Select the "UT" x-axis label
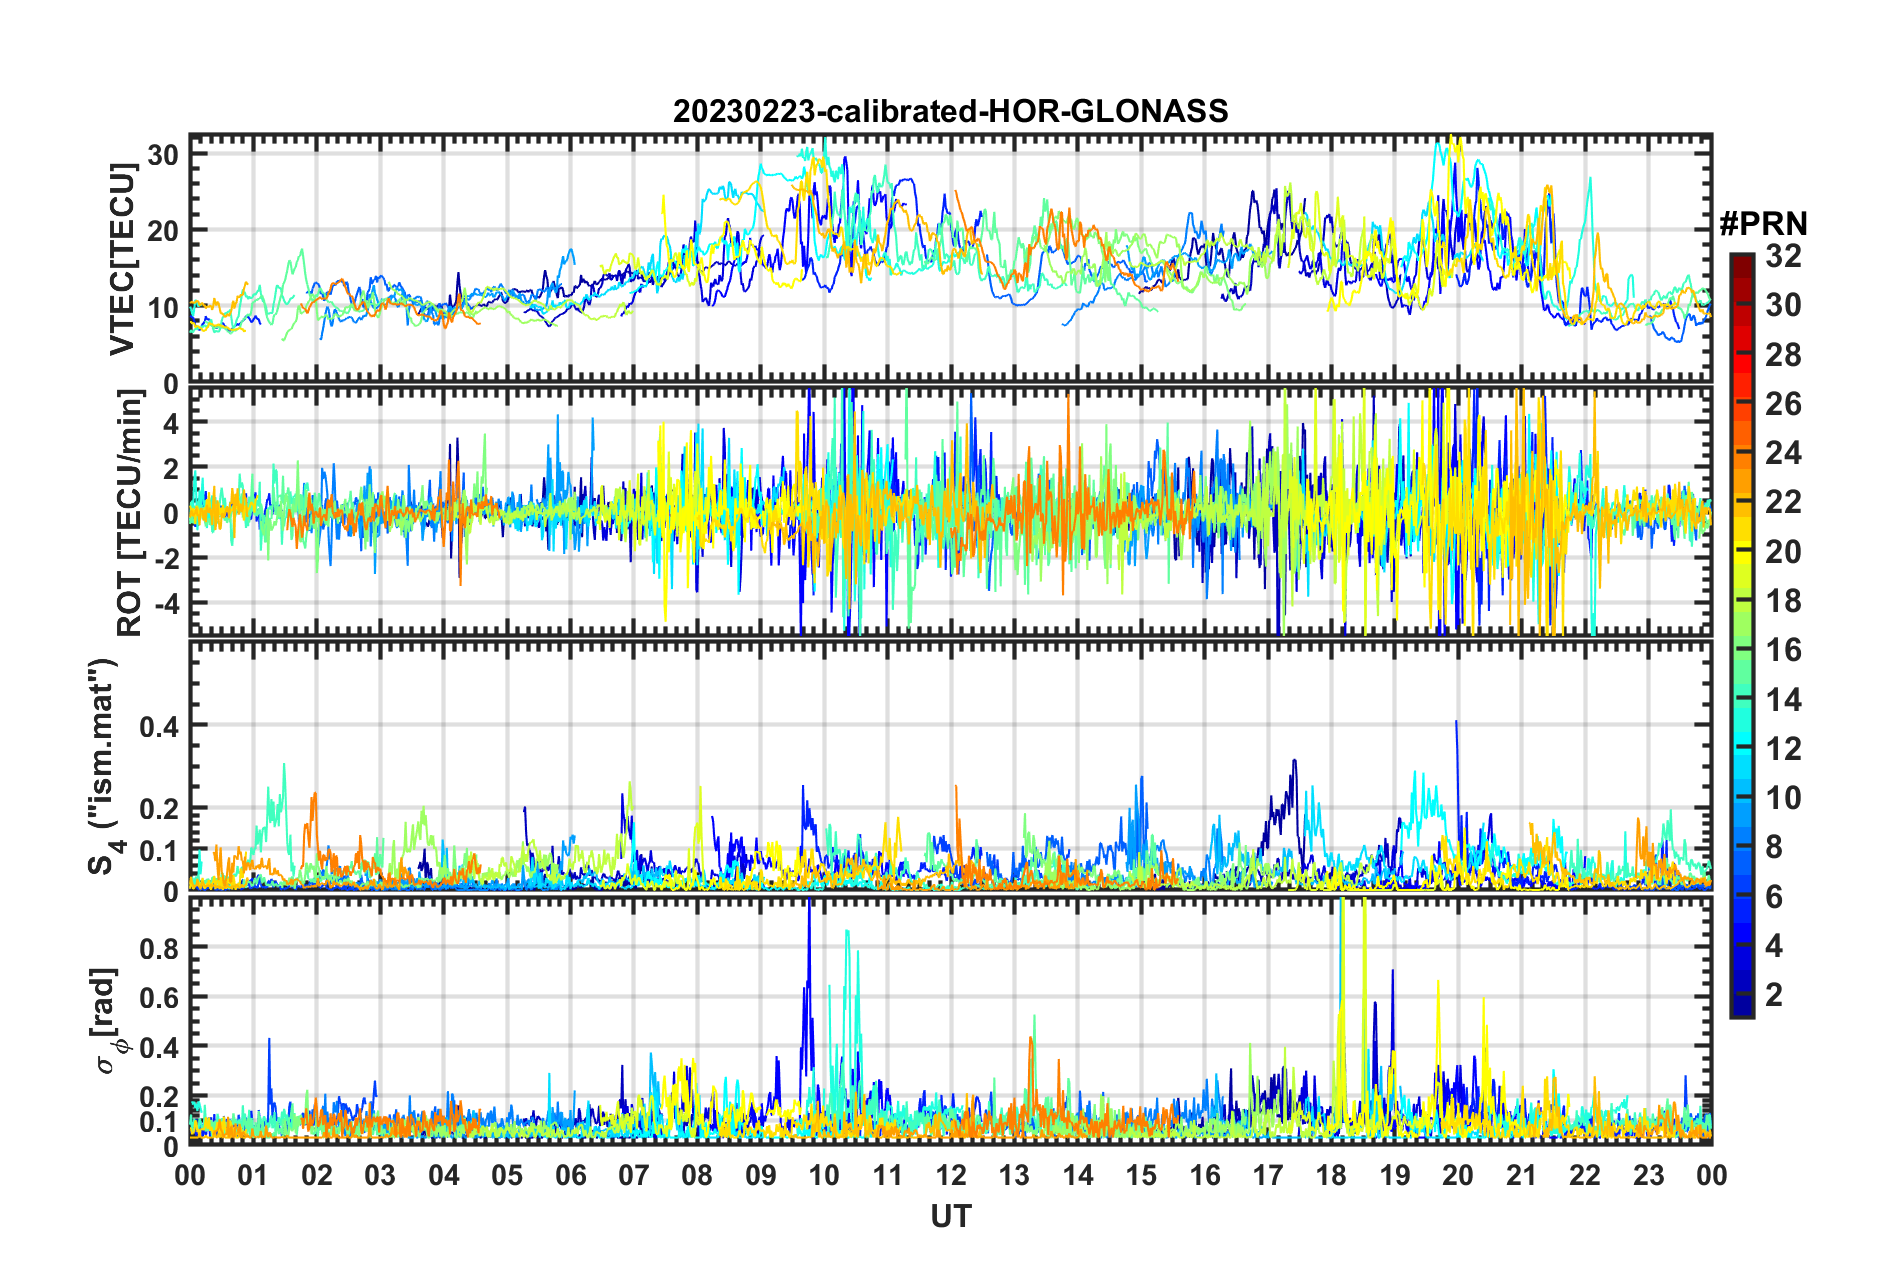 tap(950, 1216)
